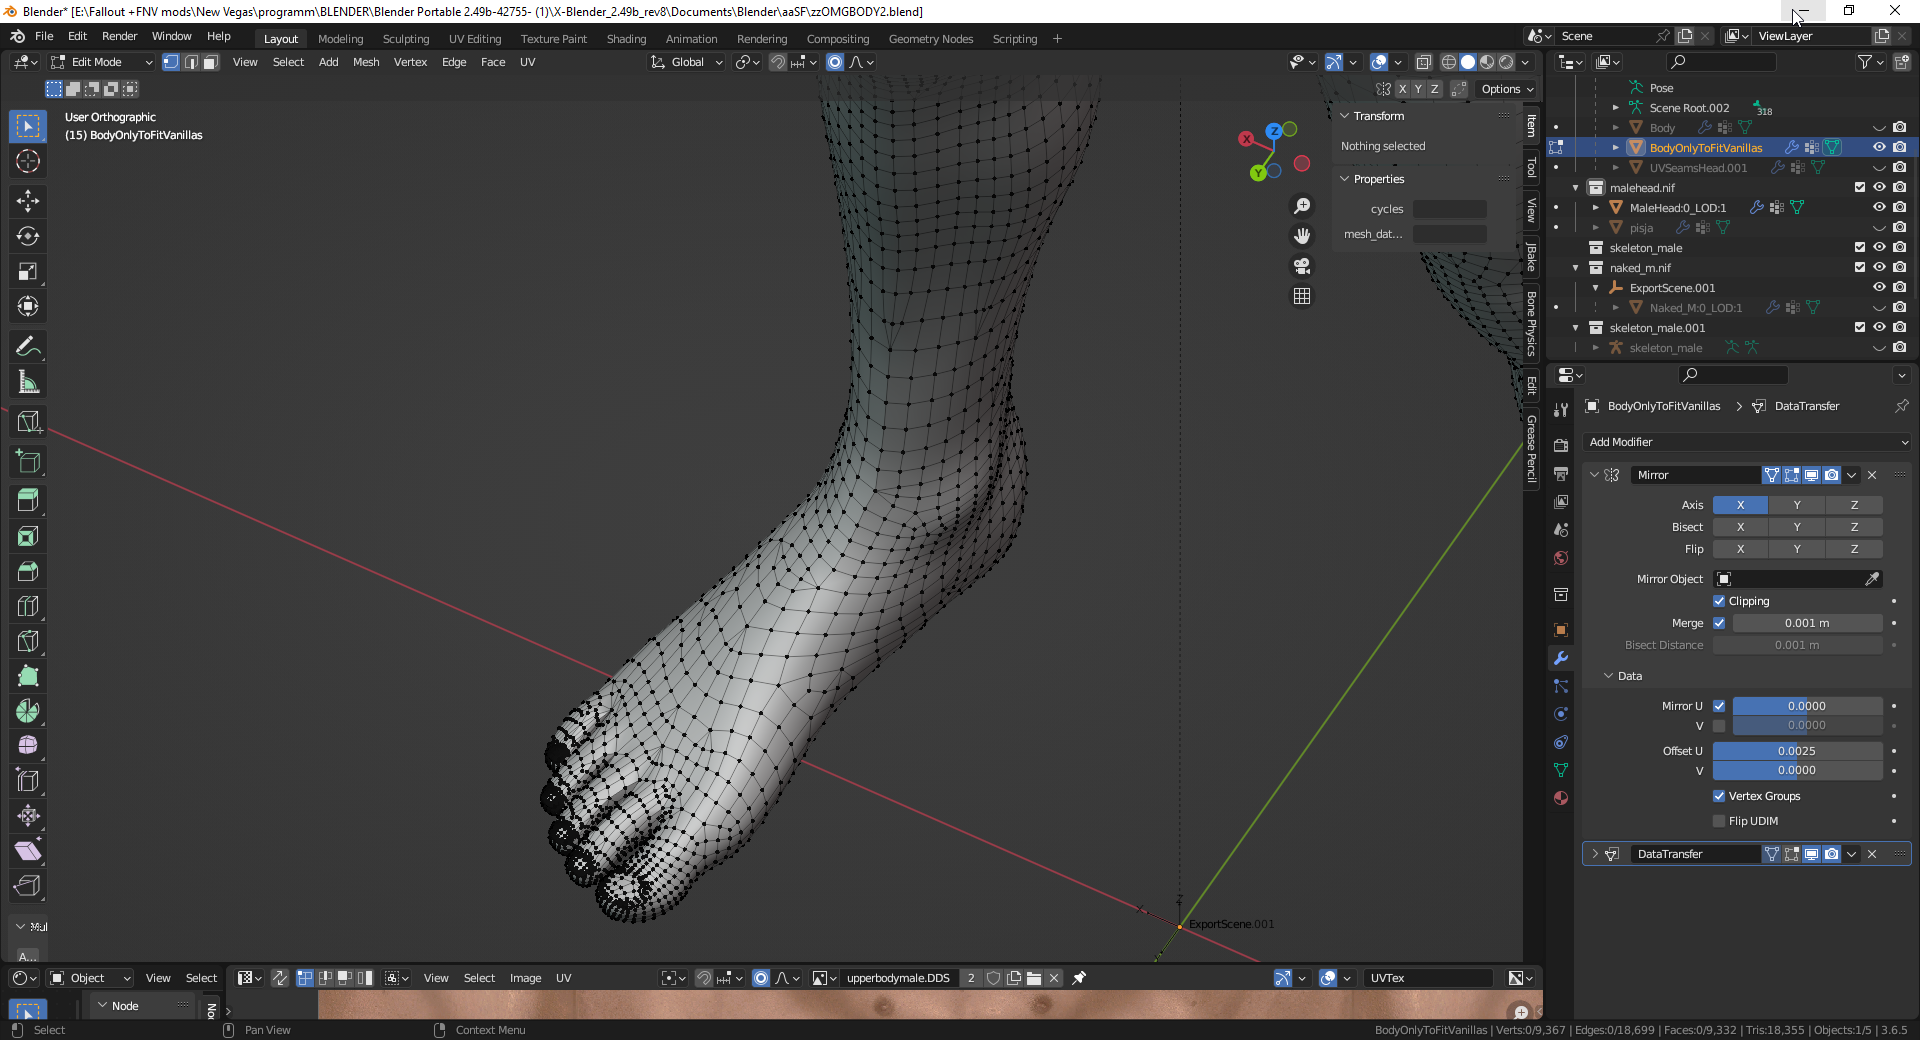Activate the Rotate tool
Screen dimensions: 1920x1040
coord(28,236)
